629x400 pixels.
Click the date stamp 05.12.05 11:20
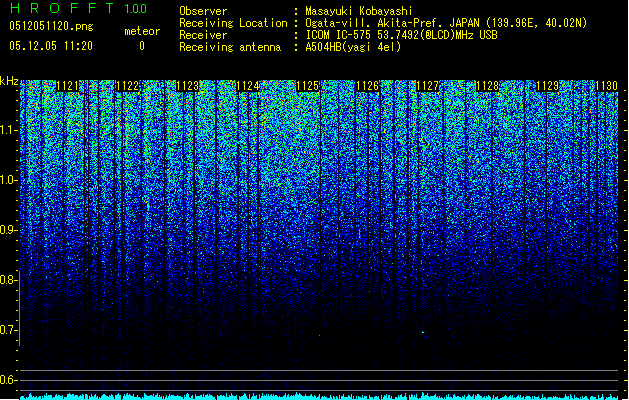(51, 46)
